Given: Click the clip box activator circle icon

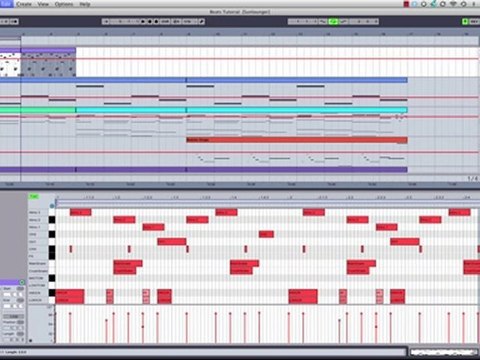Looking at the screenshot, I should point(22,282).
